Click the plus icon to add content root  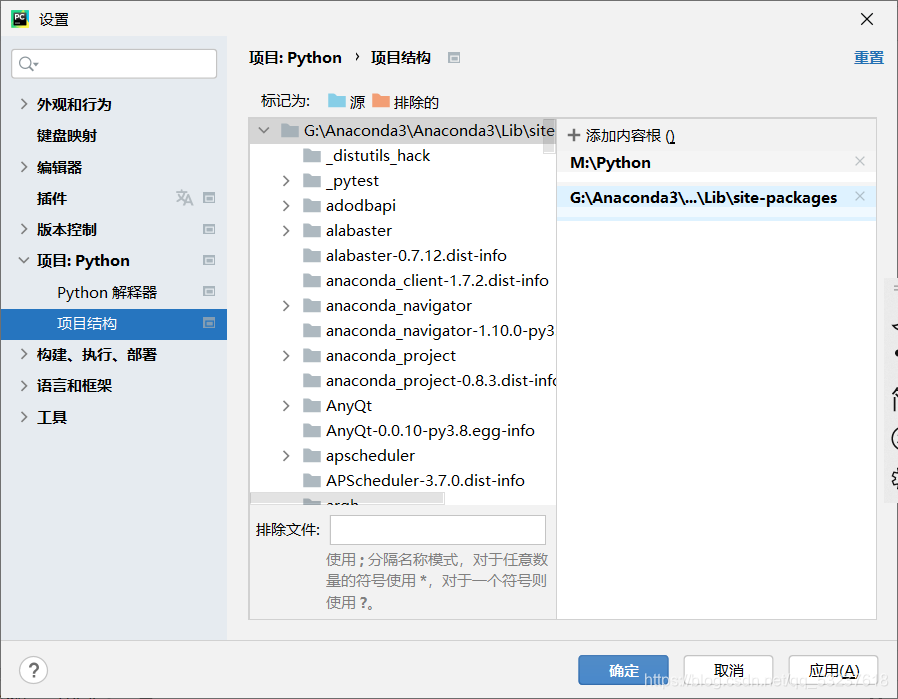point(573,136)
